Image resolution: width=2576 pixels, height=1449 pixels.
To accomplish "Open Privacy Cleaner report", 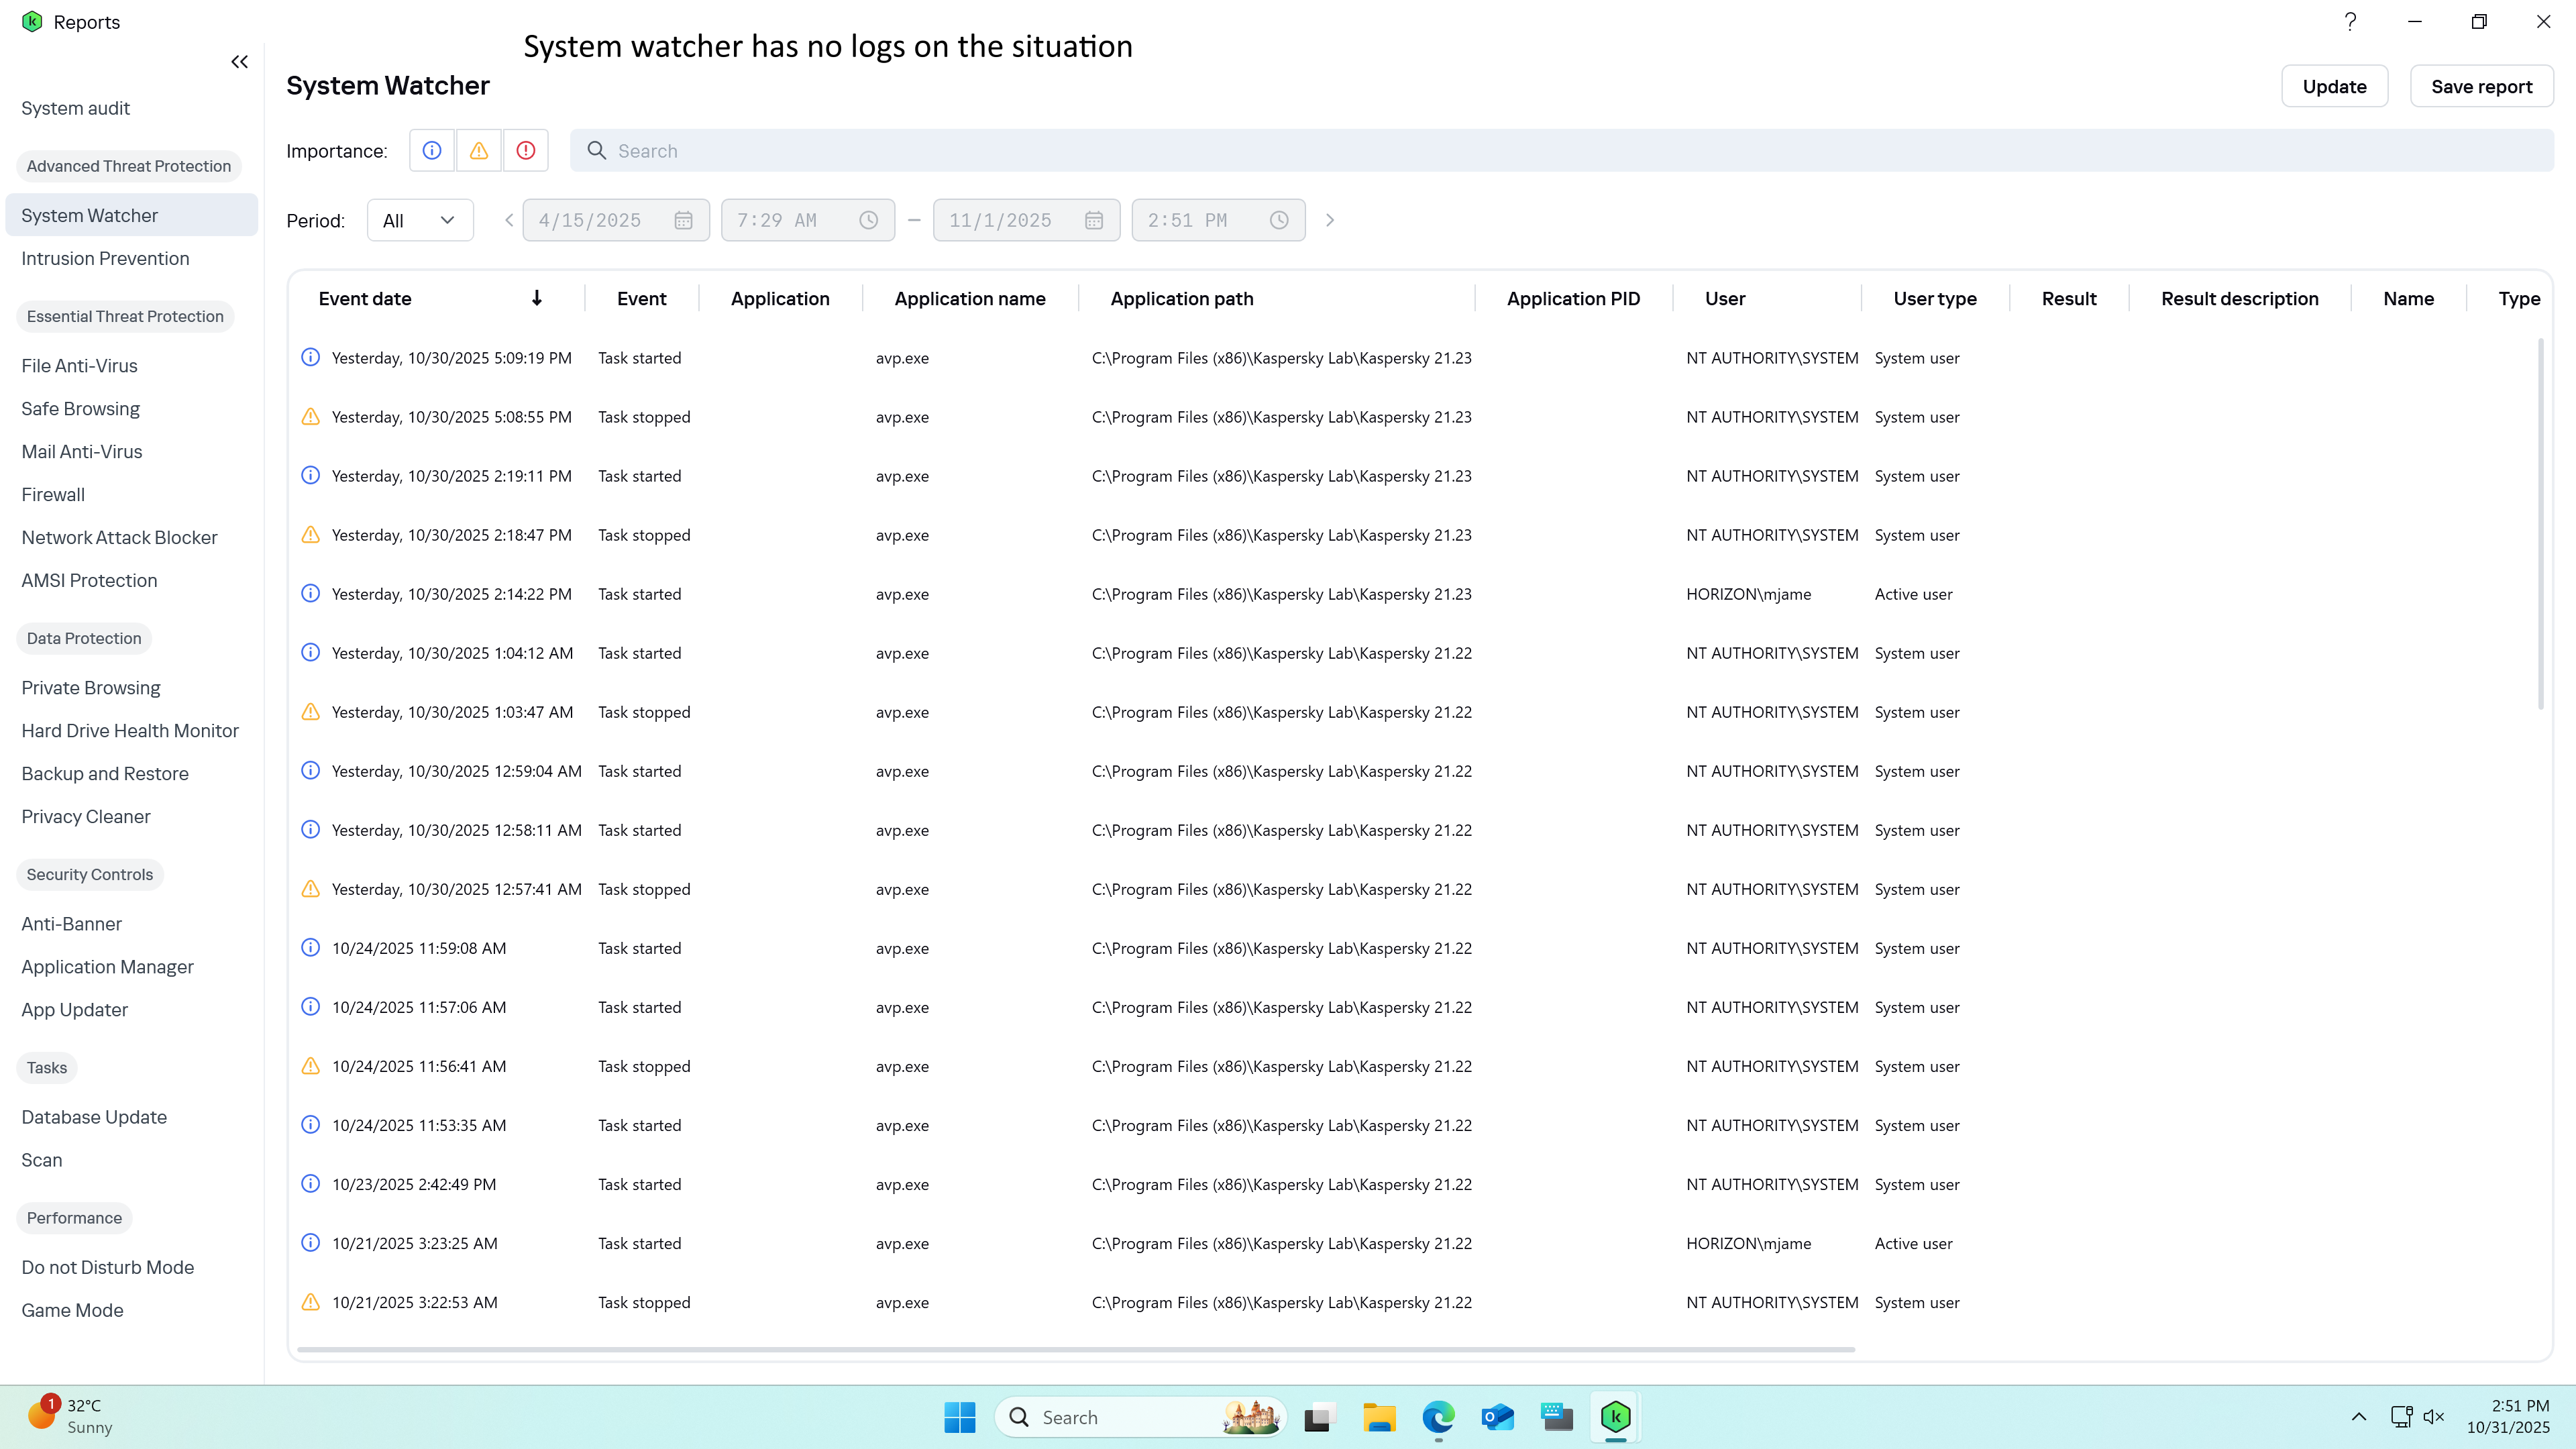I will (86, 817).
